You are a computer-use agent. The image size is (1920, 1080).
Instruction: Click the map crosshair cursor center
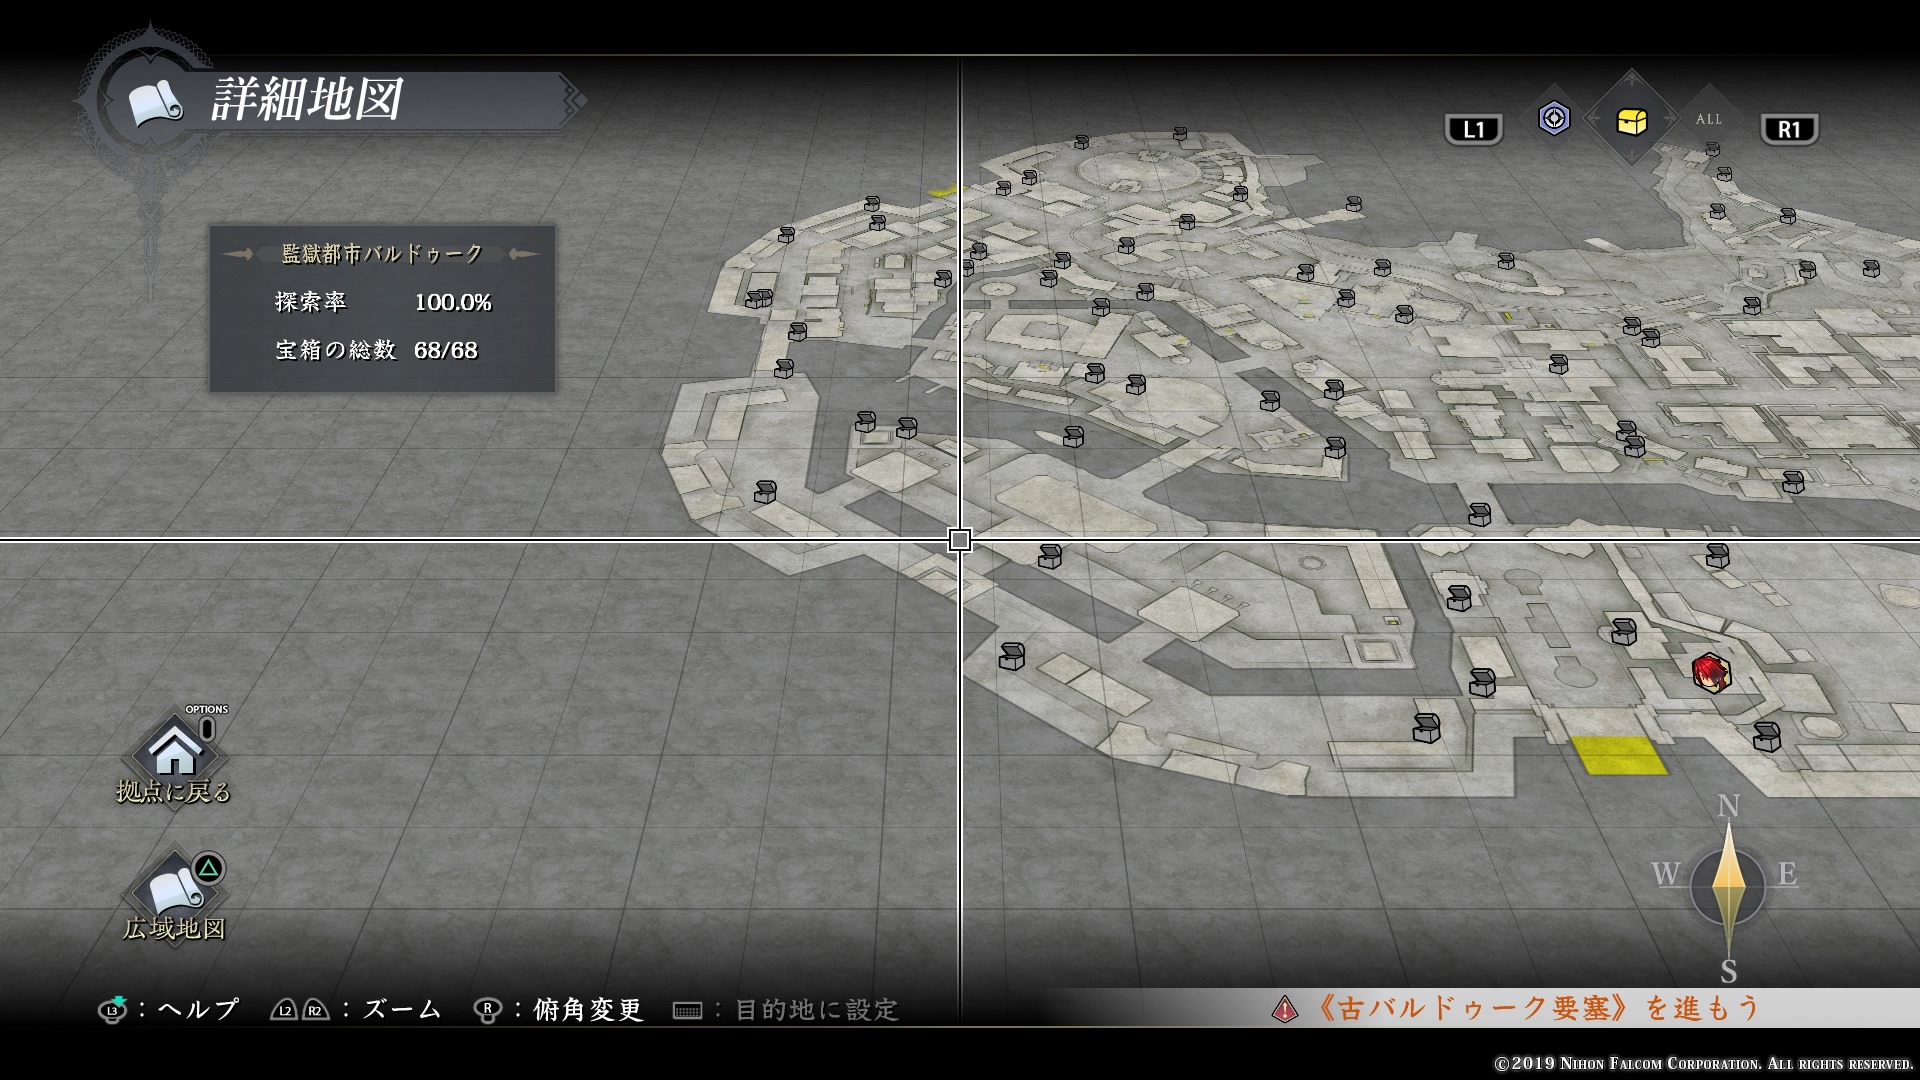click(x=959, y=541)
